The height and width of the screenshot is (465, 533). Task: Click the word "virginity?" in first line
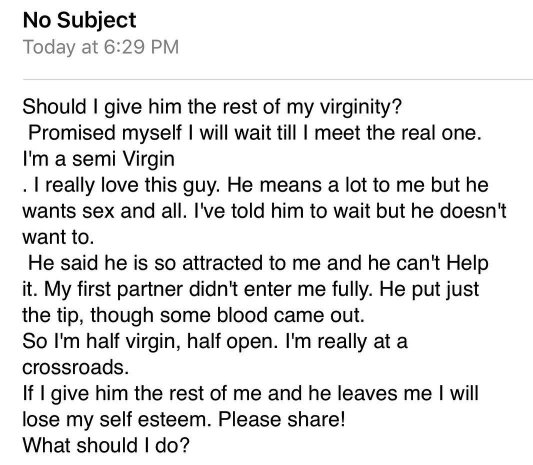pos(361,107)
